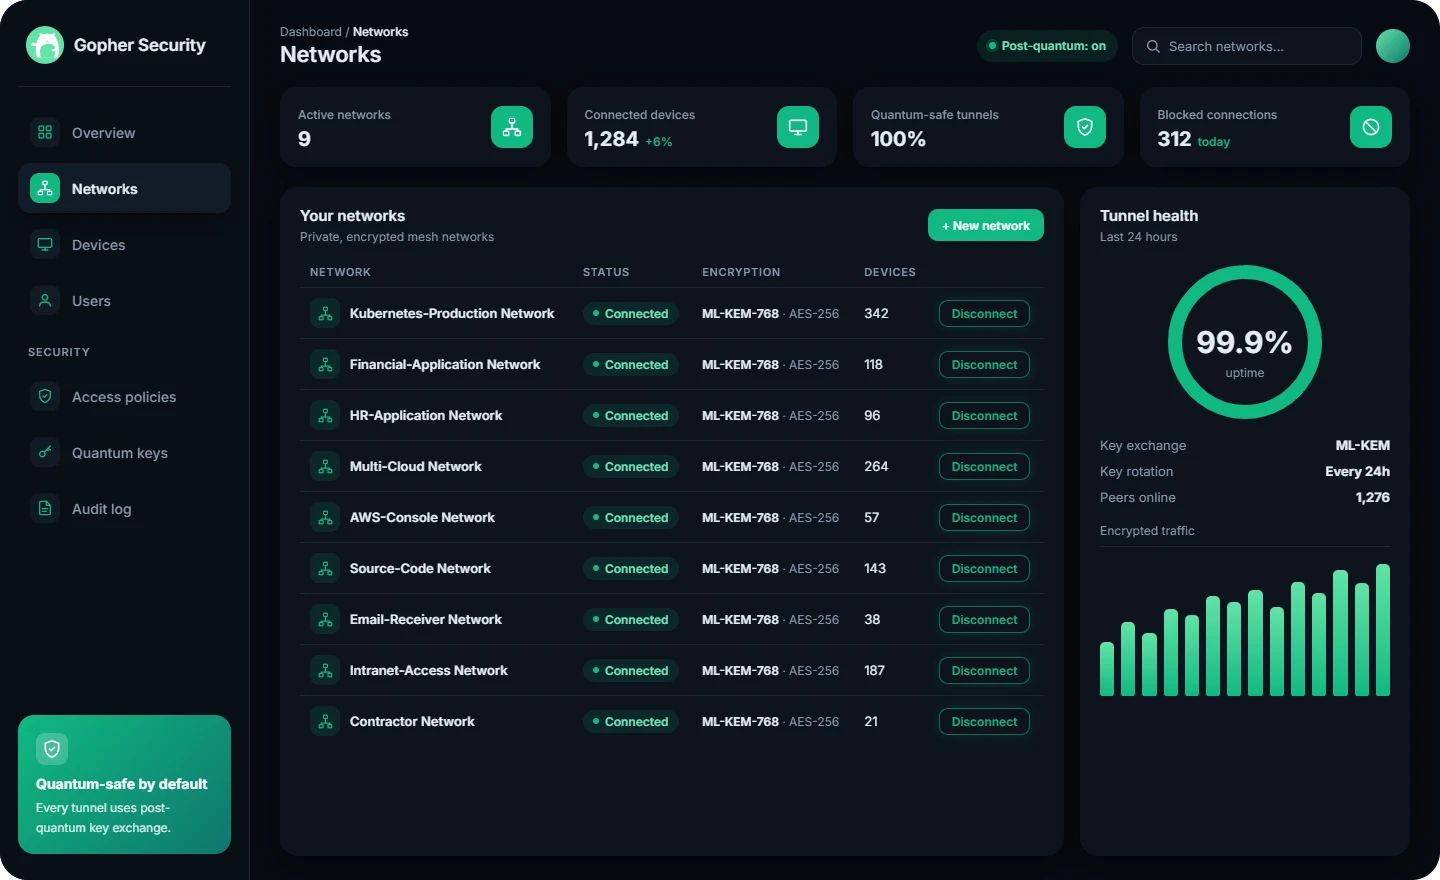Click the tallest encrypted traffic bar
1440x880 pixels.
pos(1383,630)
